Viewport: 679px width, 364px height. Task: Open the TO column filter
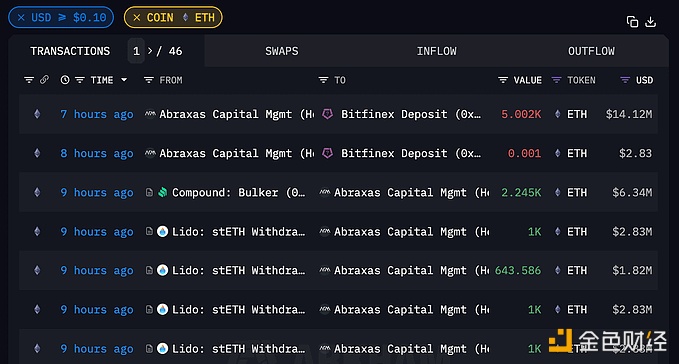point(323,80)
